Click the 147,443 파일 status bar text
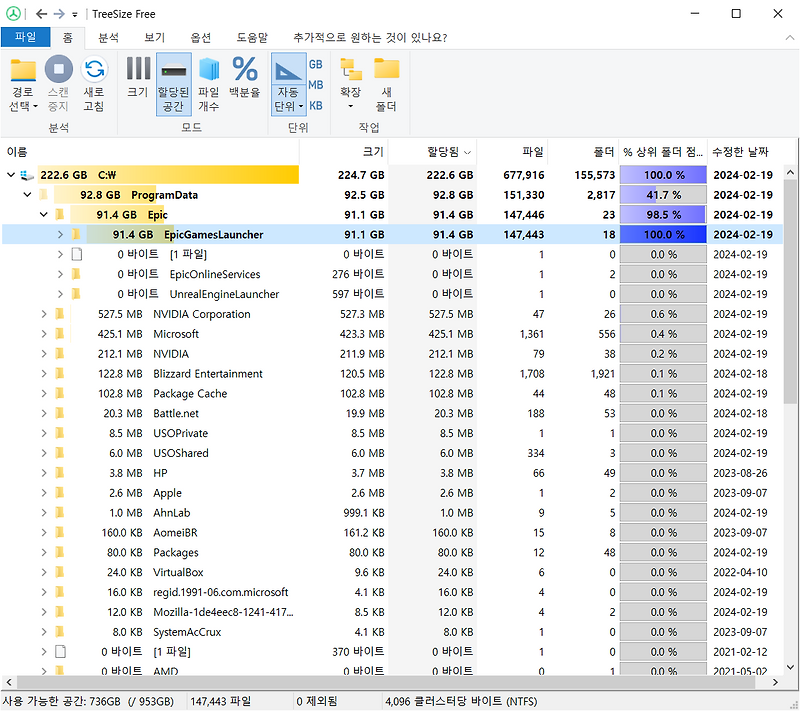 coord(220,701)
